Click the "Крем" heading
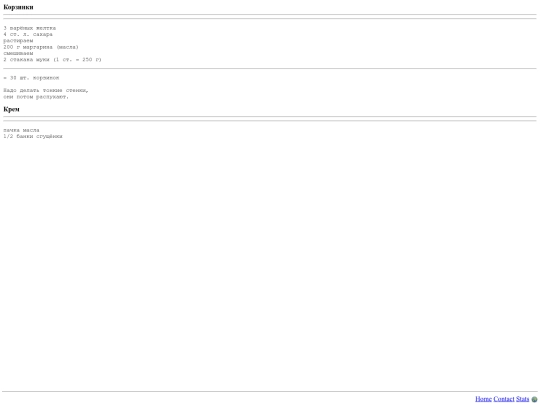The image size is (540, 405). (11, 109)
